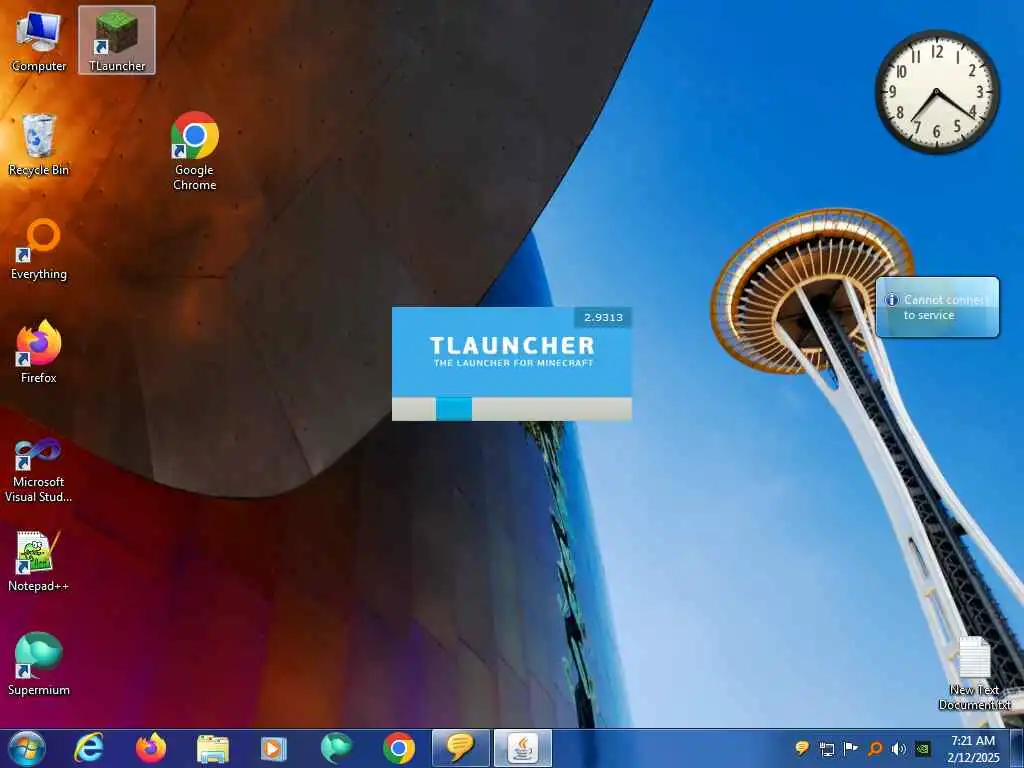Switch to the yellow chat bubble taskbar app
Viewport: 1024px width, 768px height.
coord(460,748)
